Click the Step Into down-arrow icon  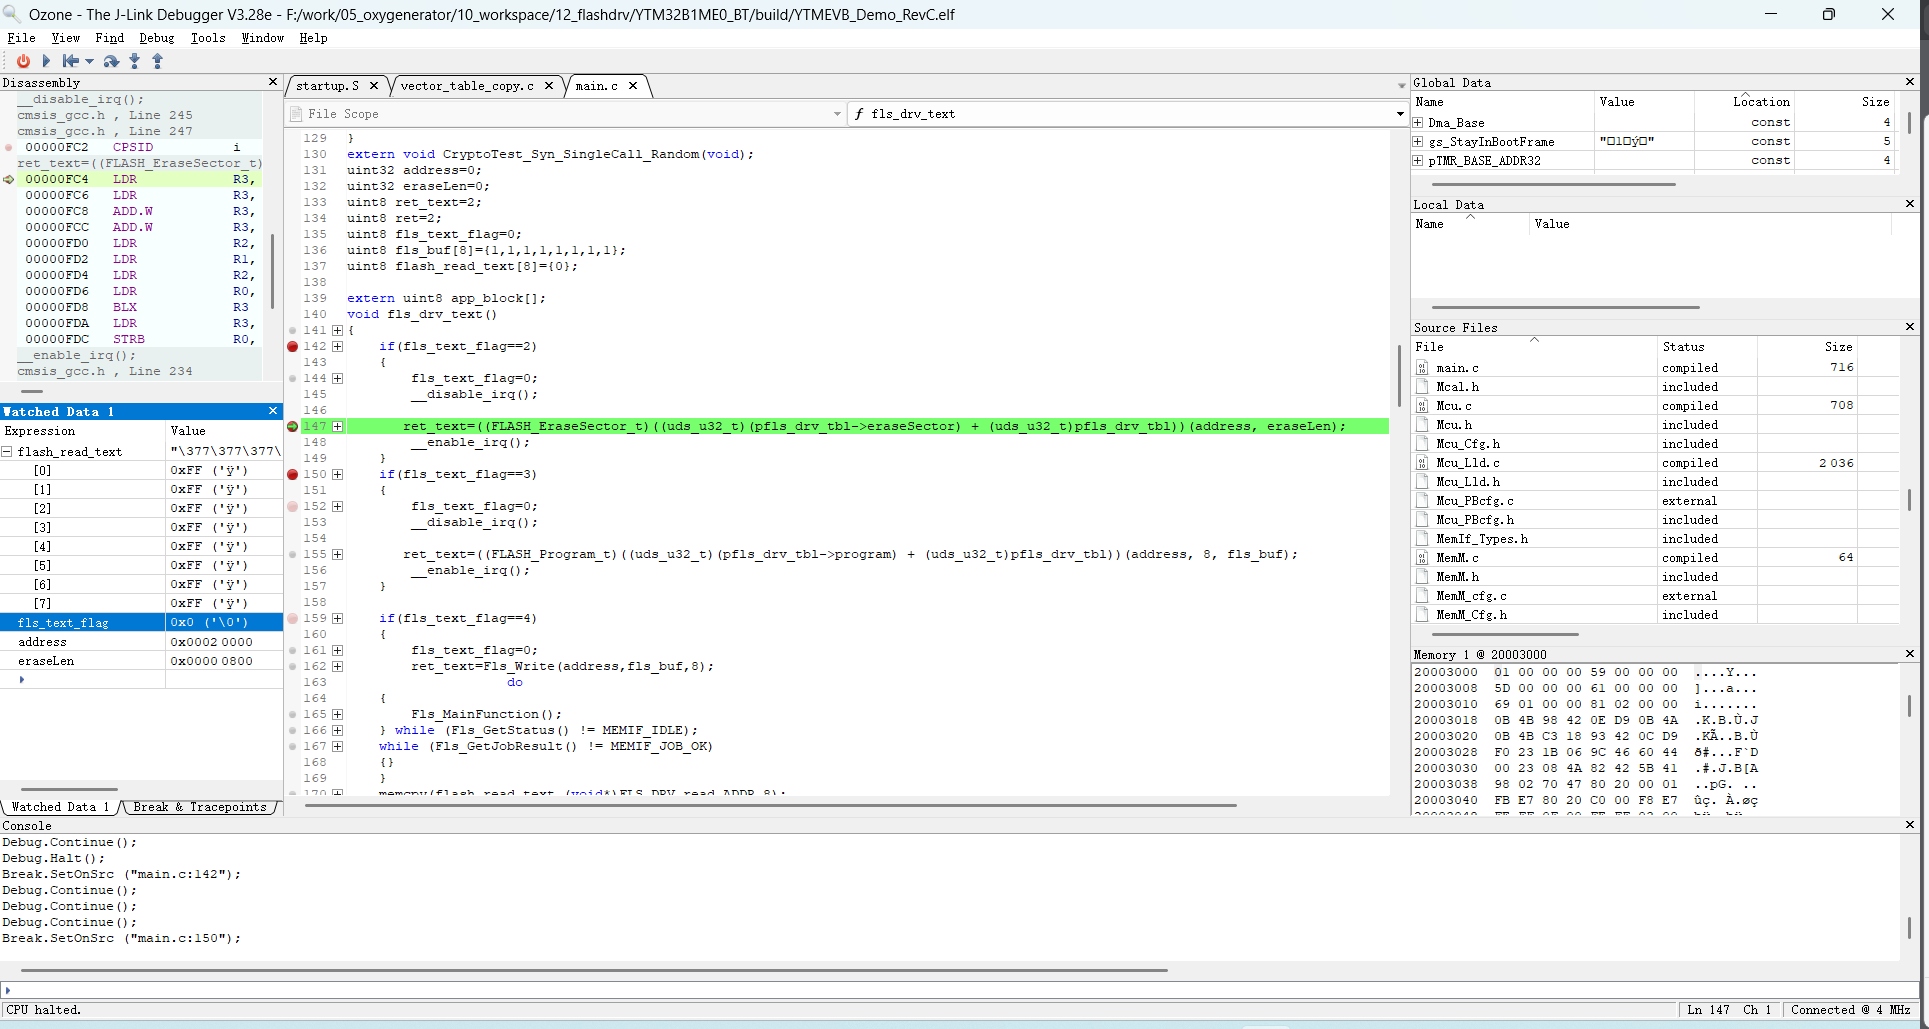point(135,61)
